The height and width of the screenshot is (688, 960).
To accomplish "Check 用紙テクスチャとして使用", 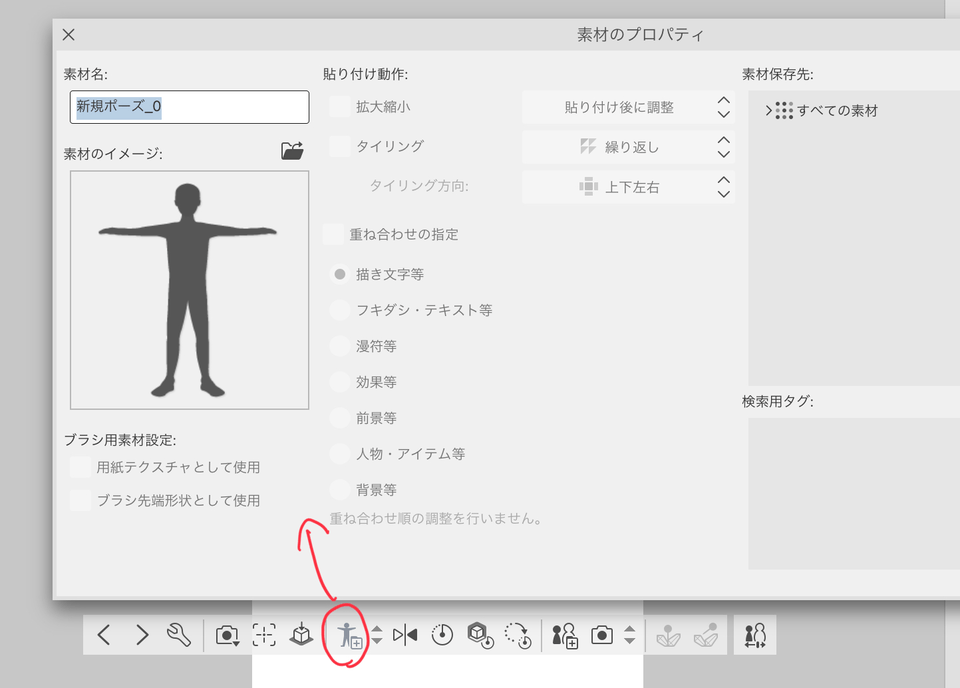I will [x=80, y=467].
